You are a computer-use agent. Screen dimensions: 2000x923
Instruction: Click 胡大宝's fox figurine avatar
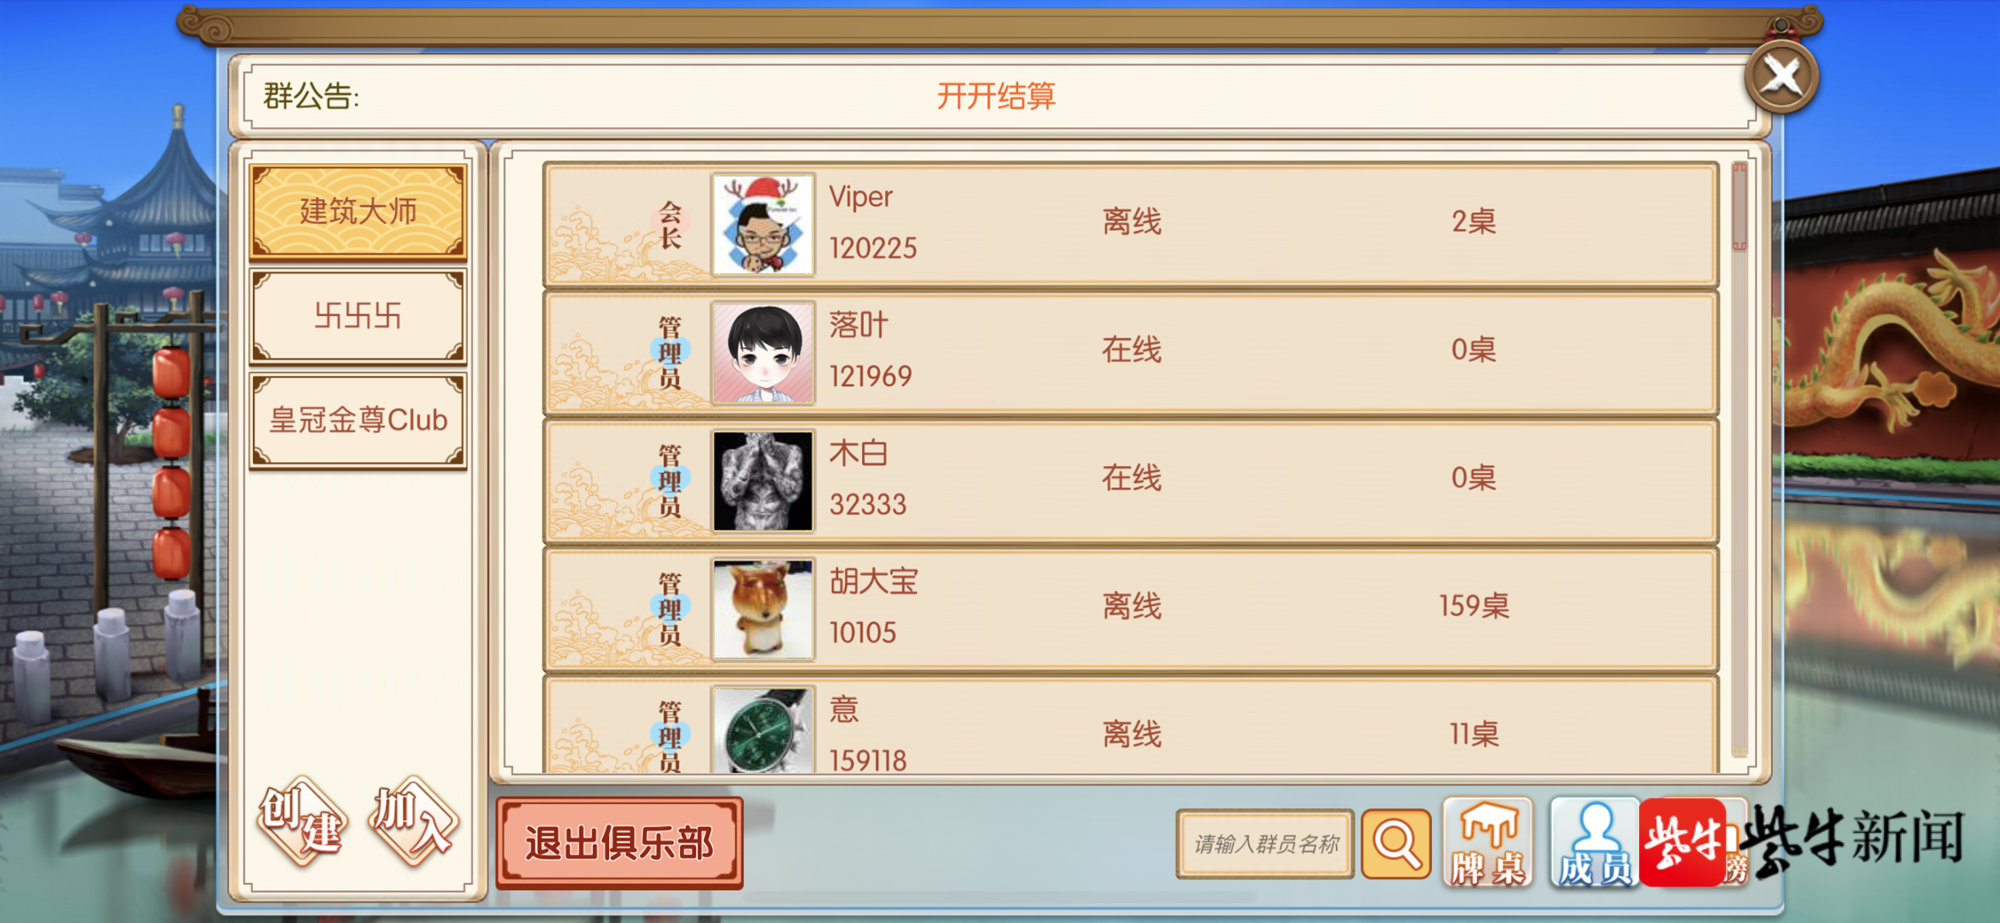[x=763, y=608]
